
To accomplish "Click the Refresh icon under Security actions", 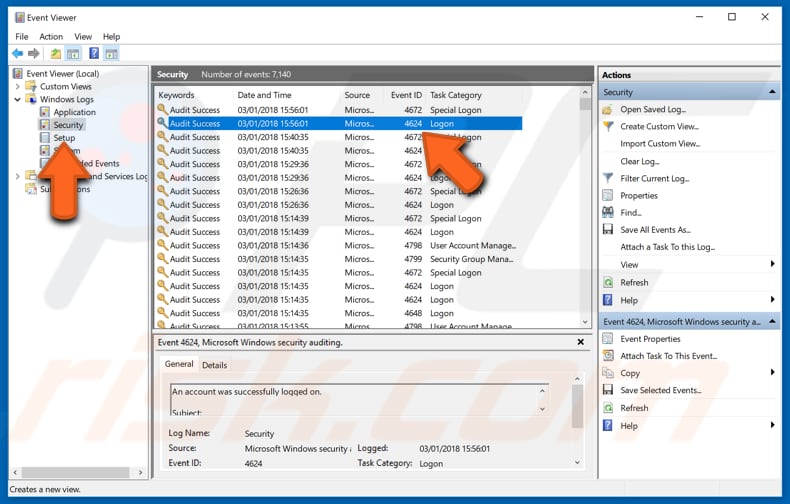I will click(x=608, y=282).
